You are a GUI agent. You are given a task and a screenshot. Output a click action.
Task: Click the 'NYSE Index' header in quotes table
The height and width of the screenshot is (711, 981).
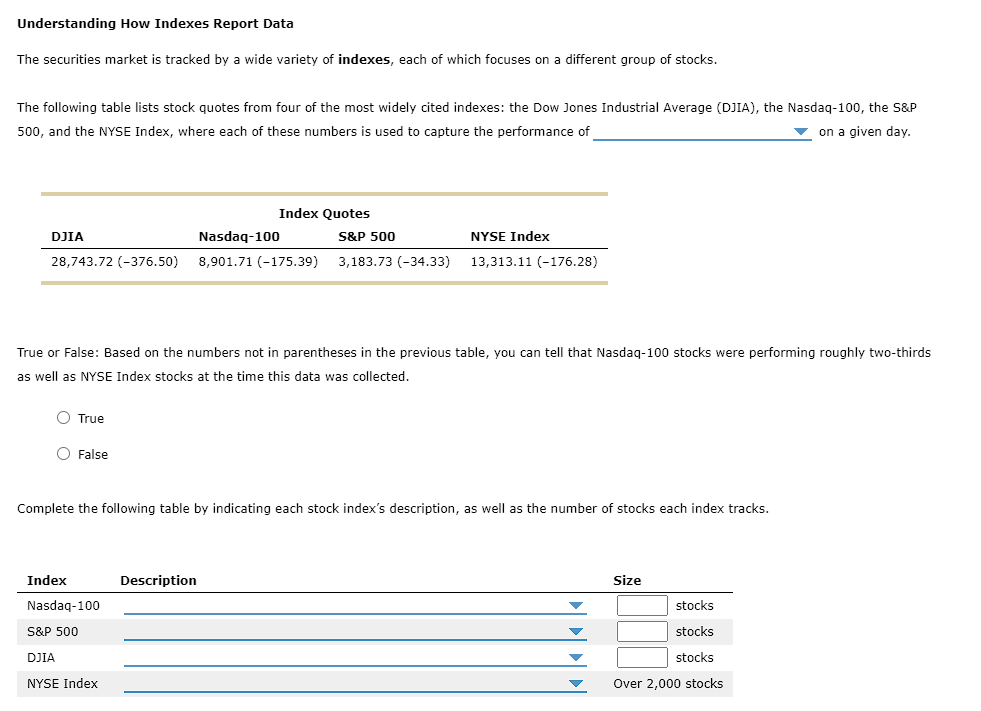tap(510, 237)
